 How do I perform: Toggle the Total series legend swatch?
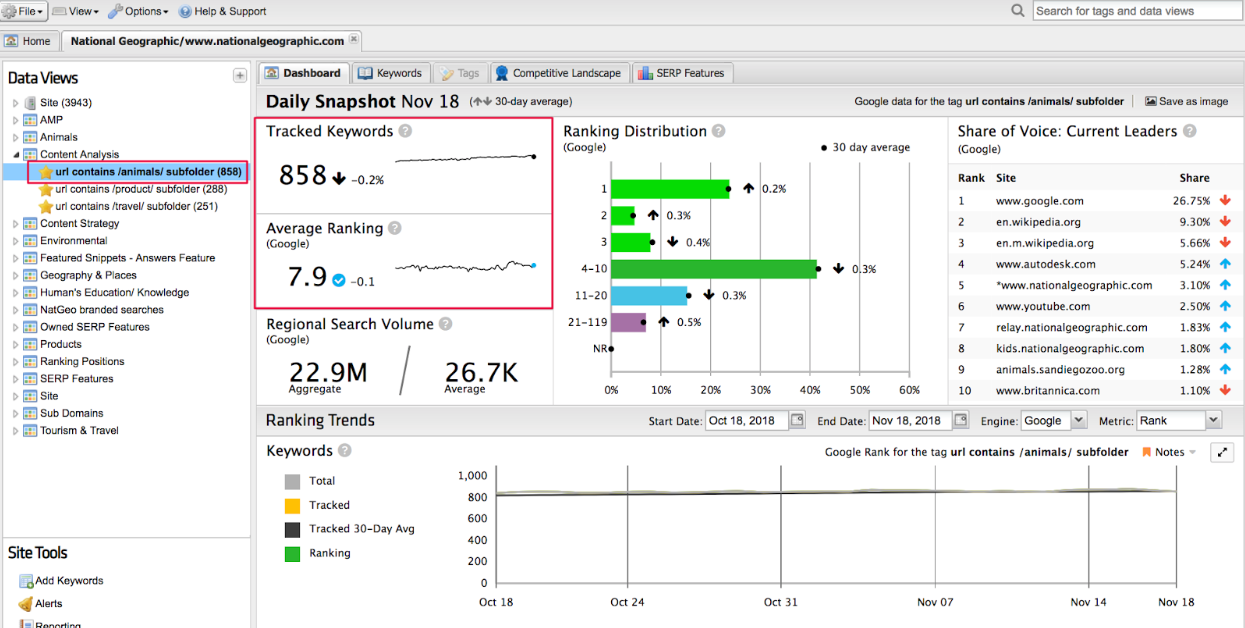[x=292, y=481]
